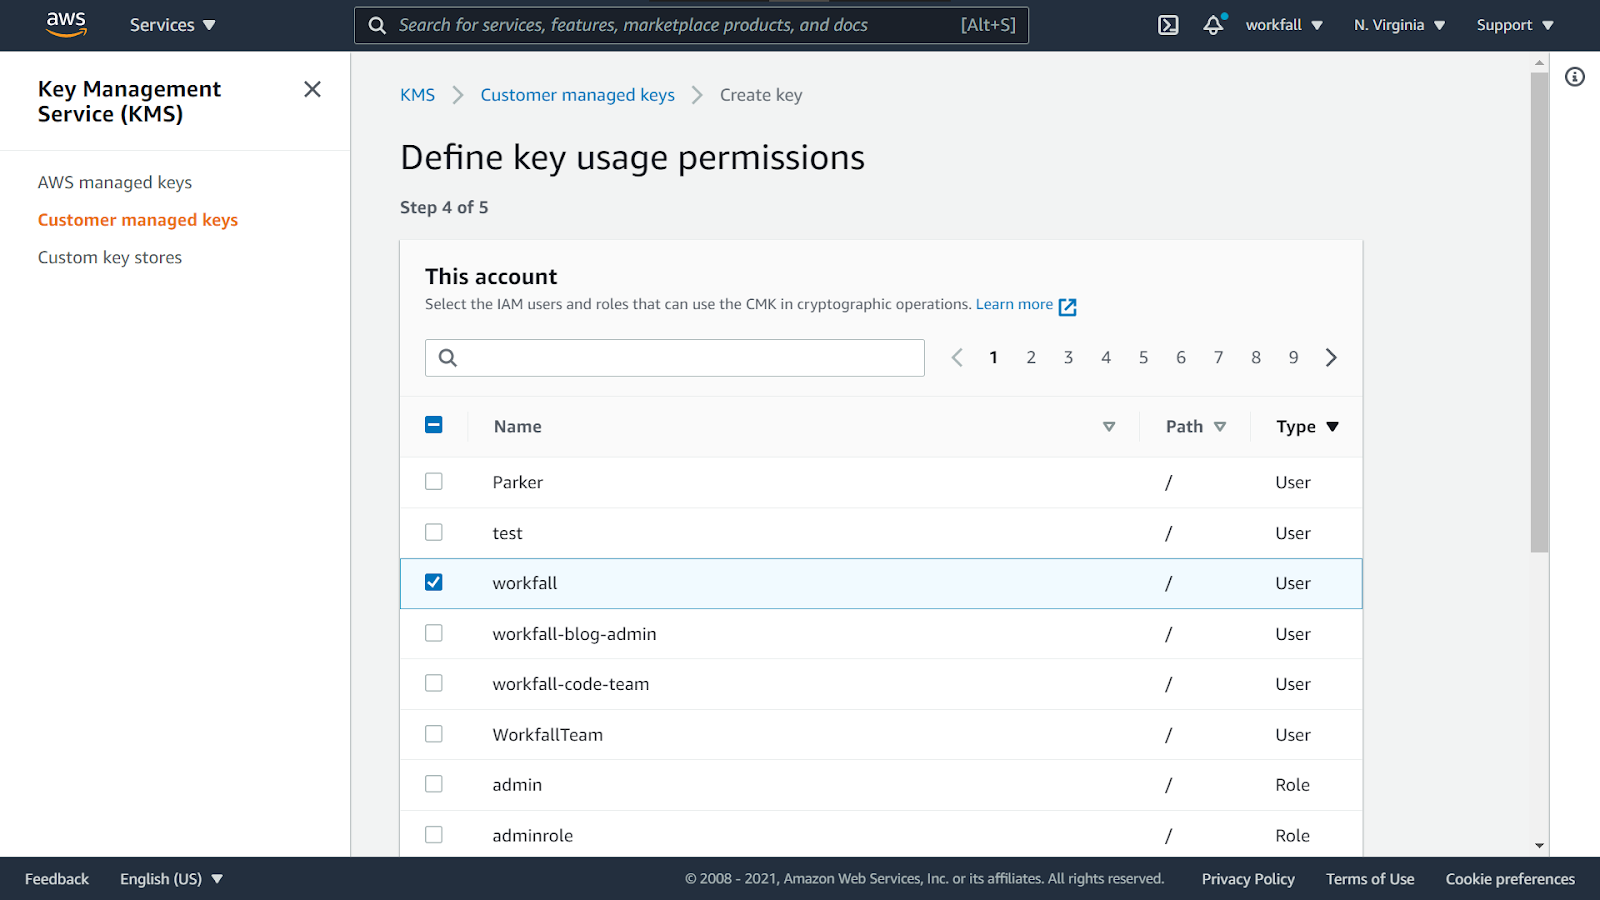Viewport: 1600px width, 900px height.
Task: Check the adminrole role checkbox
Action: [434, 834]
